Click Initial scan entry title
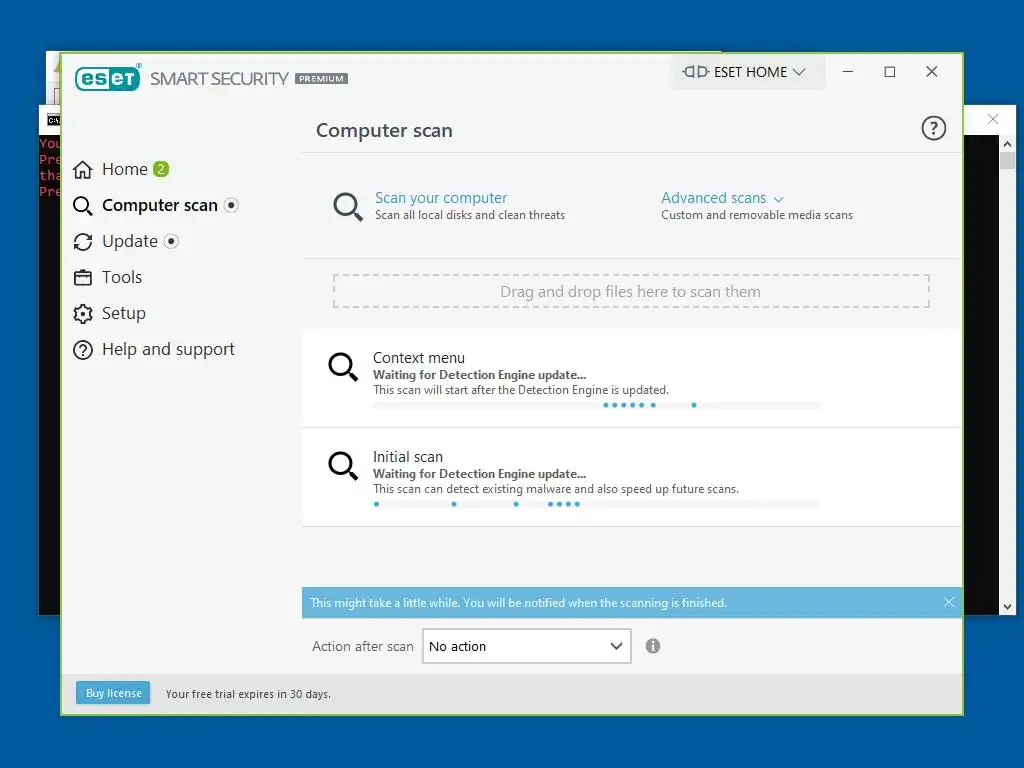Image resolution: width=1024 pixels, height=768 pixels. 408,456
